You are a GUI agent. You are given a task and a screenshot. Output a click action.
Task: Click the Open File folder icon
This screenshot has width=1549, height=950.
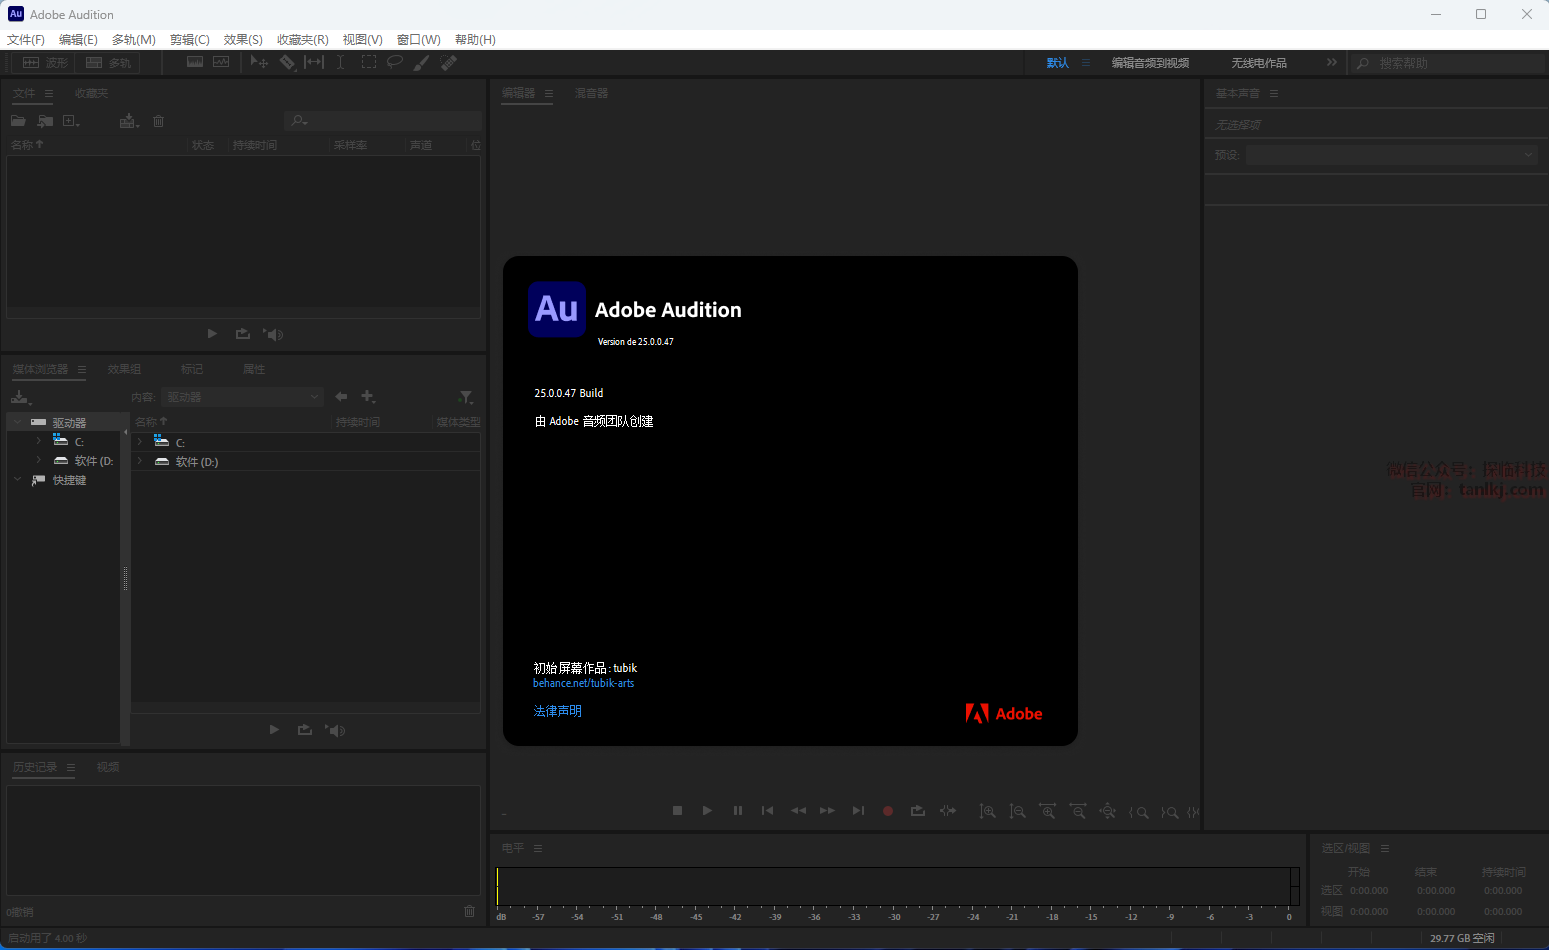tap(18, 121)
